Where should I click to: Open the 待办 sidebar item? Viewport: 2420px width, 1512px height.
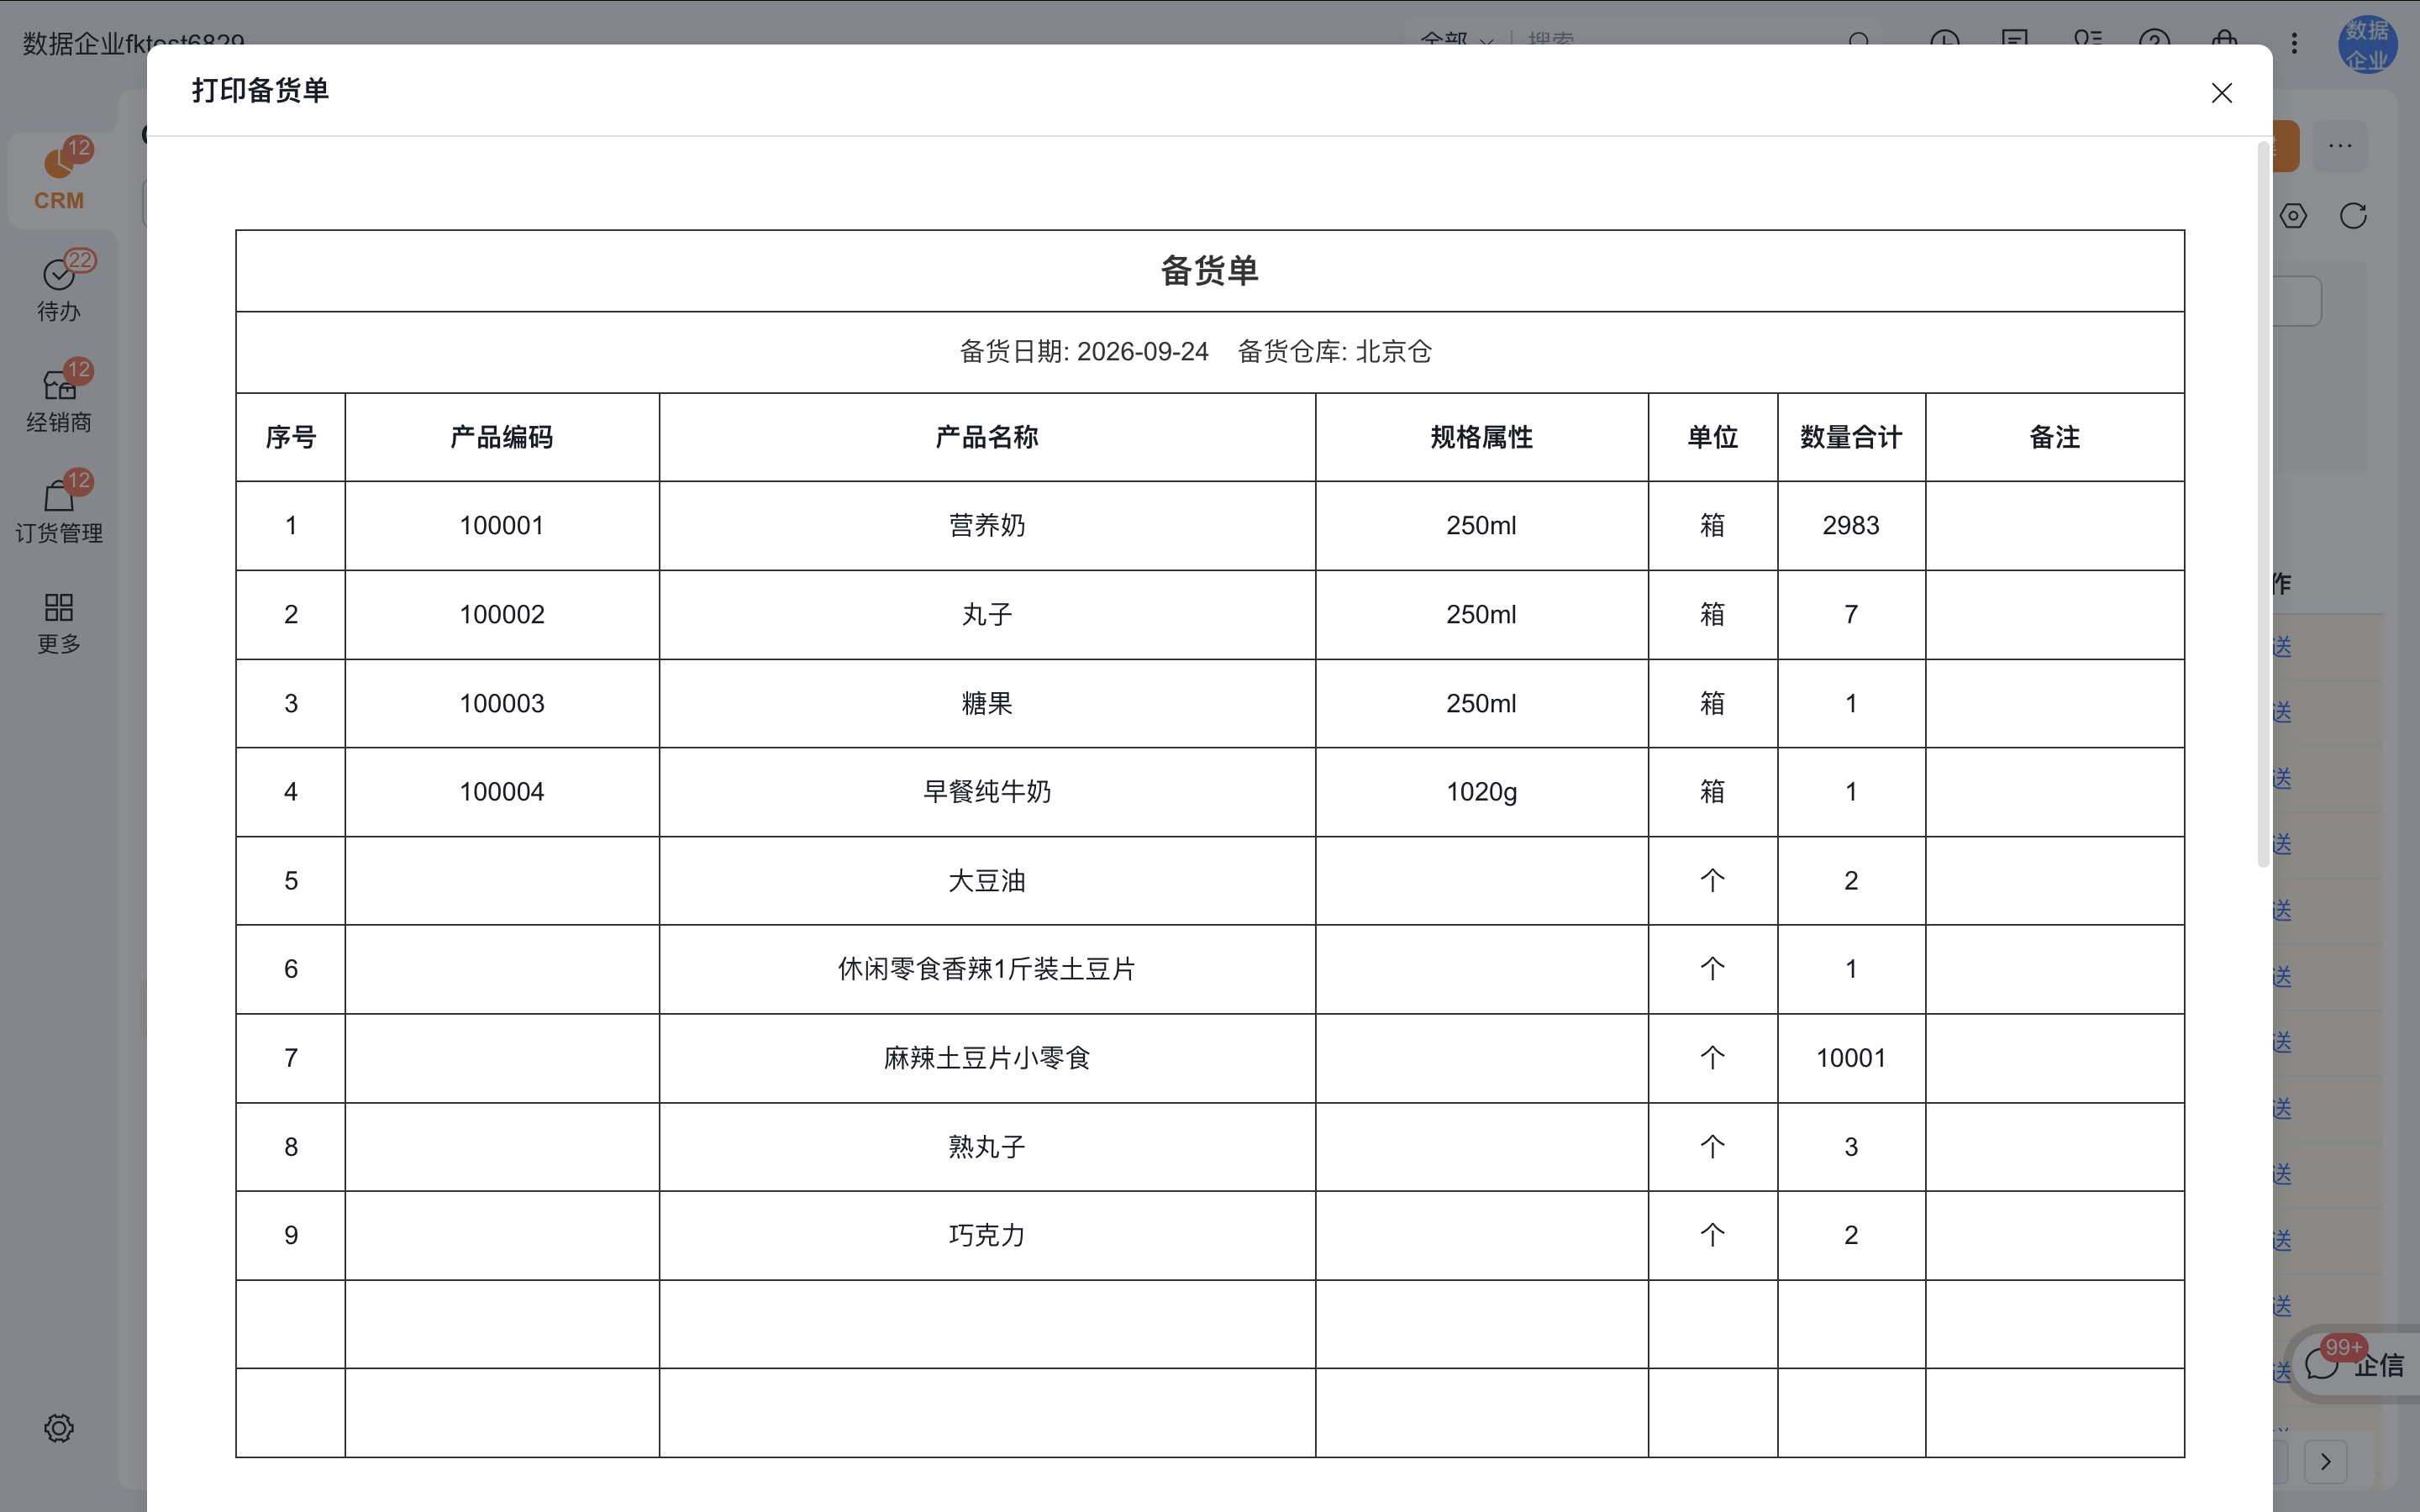[59, 289]
